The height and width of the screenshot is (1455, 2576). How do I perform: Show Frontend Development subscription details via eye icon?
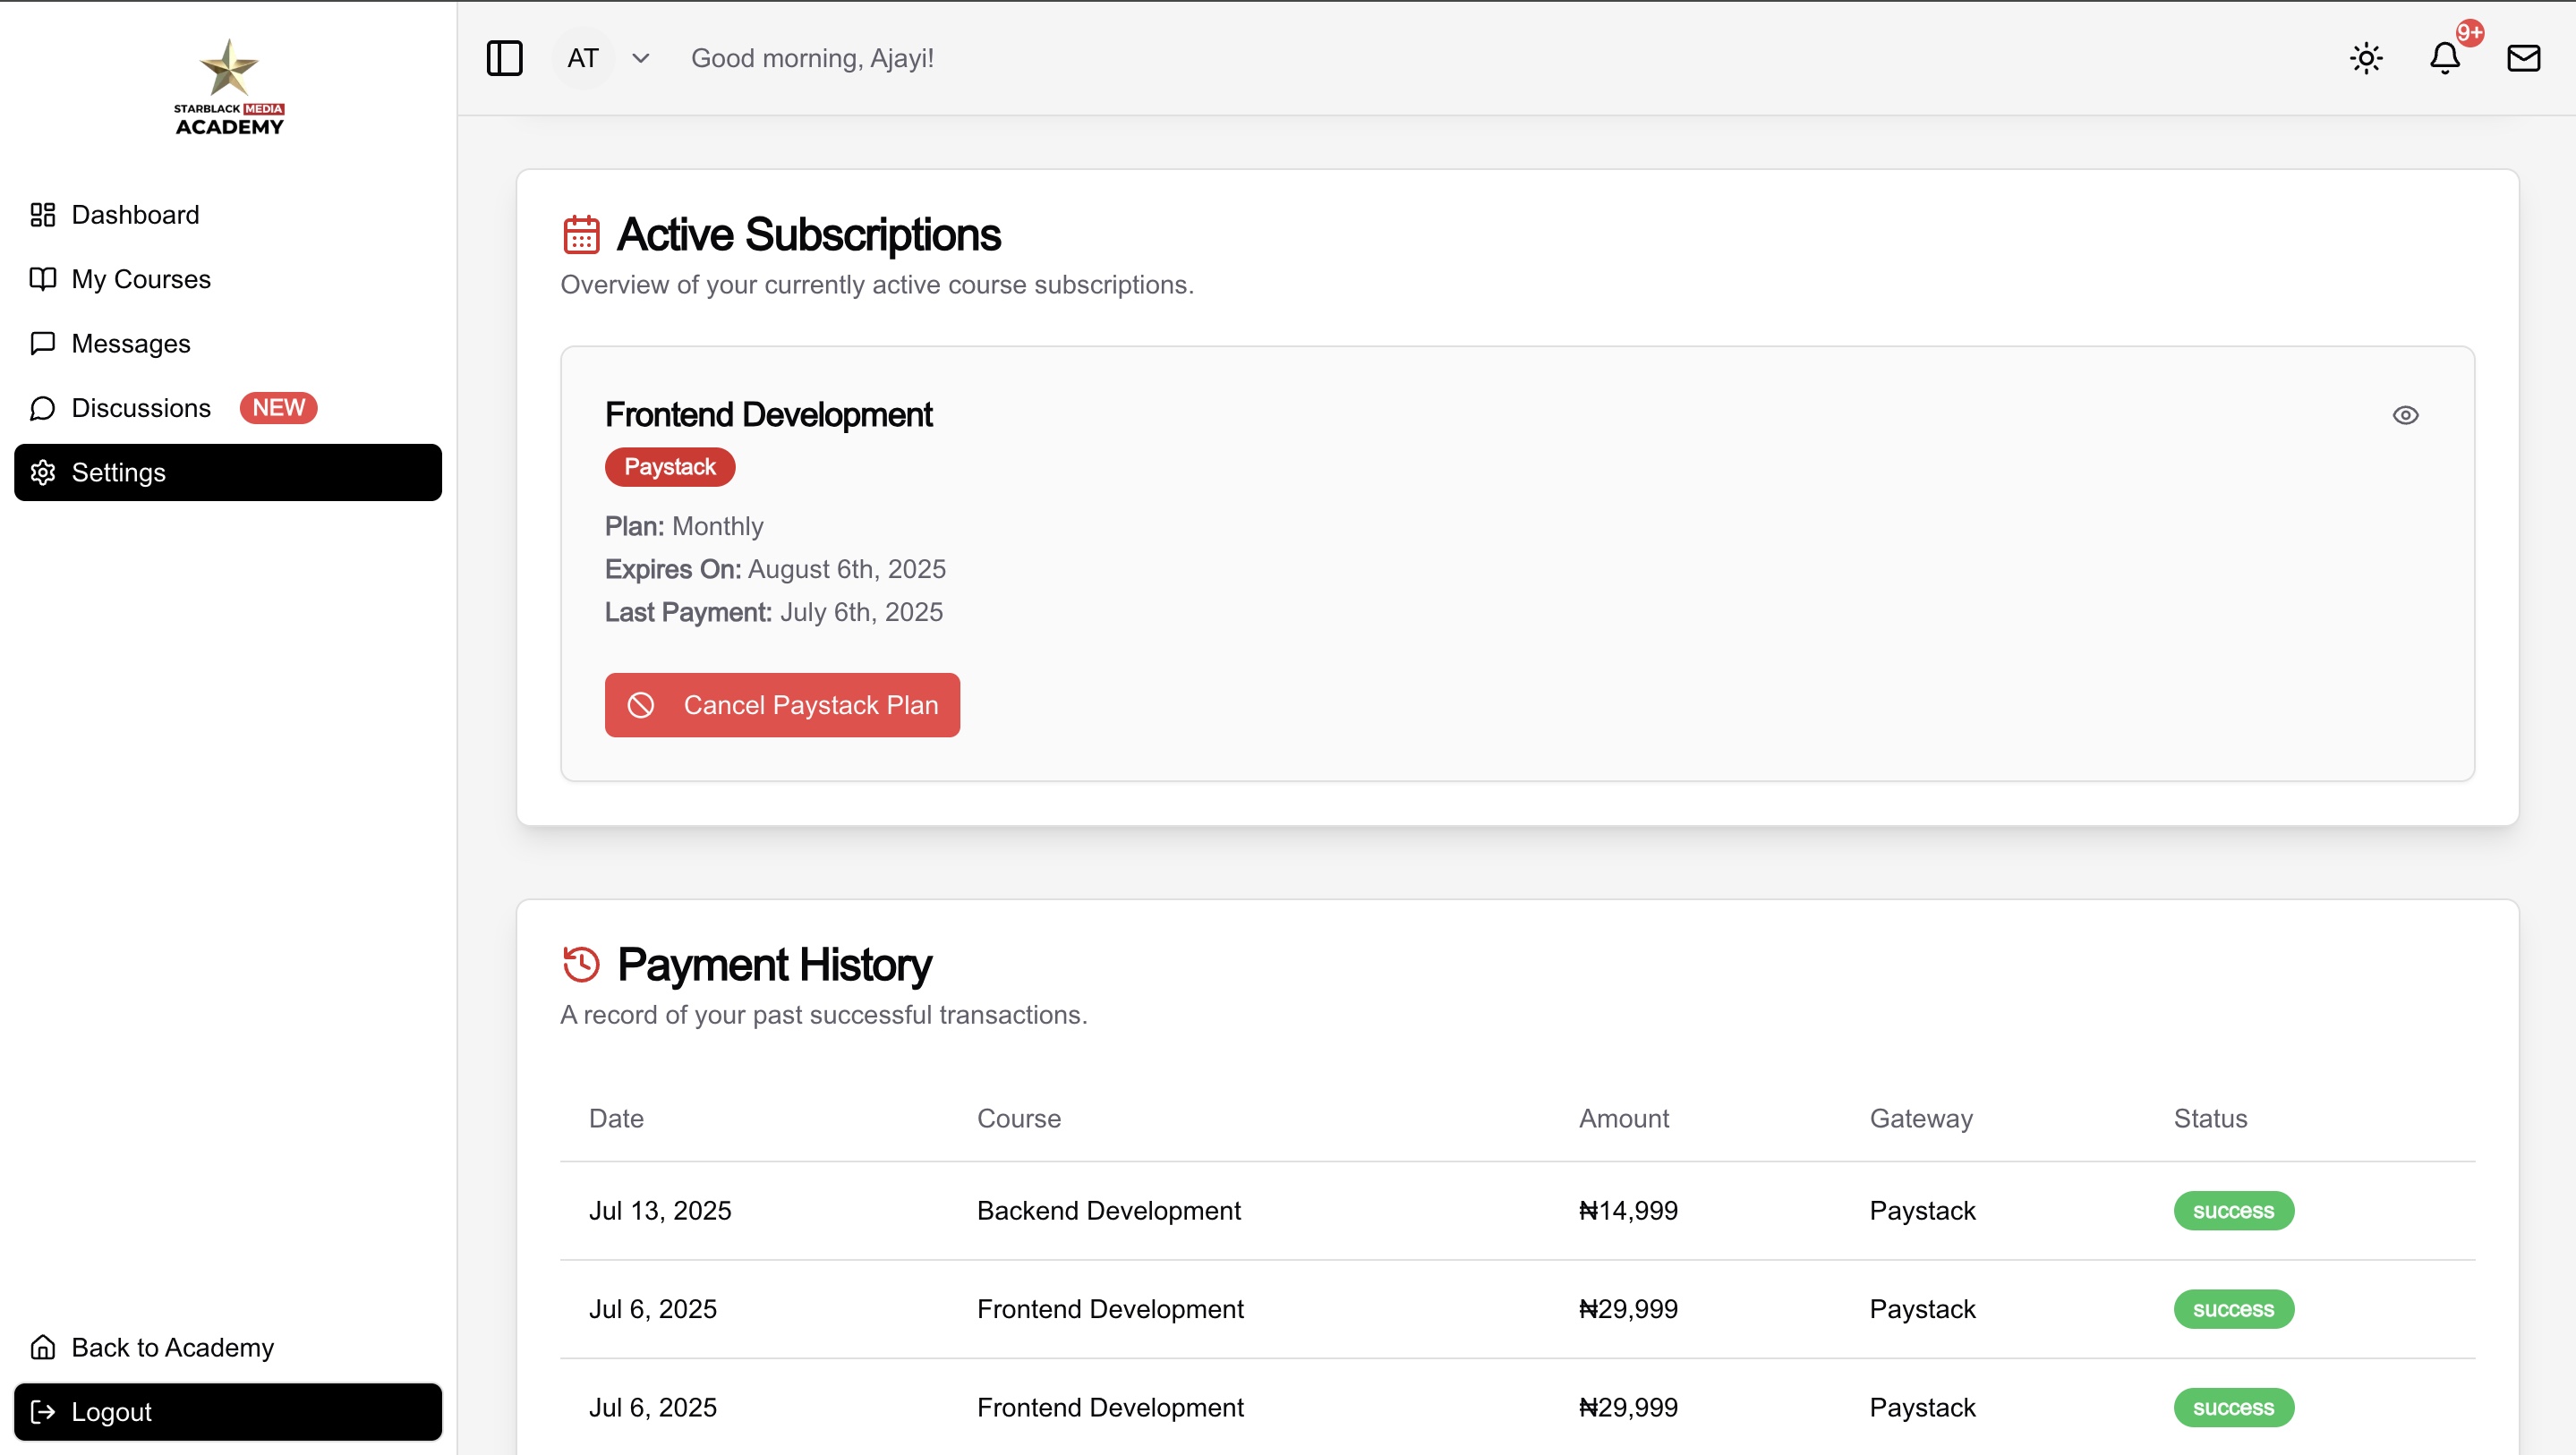pyautogui.click(x=2406, y=415)
